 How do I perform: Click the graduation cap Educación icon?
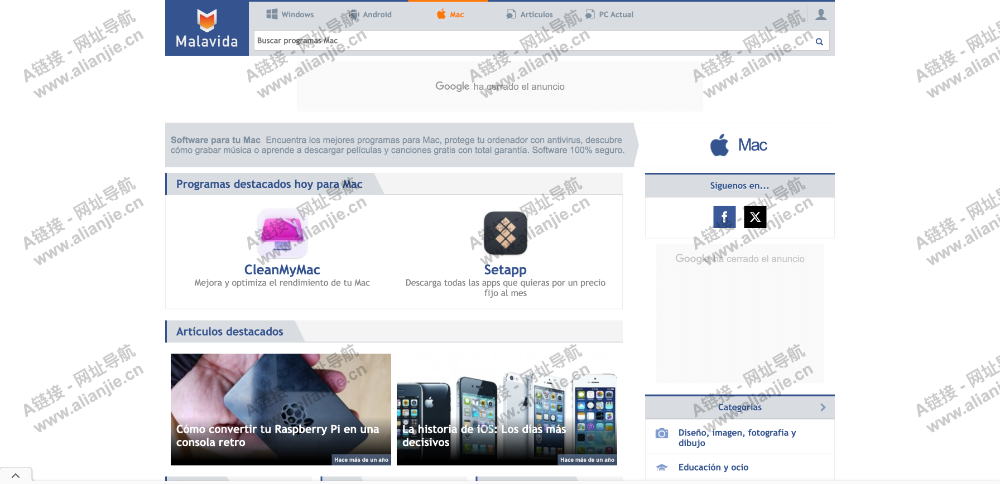[662, 467]
